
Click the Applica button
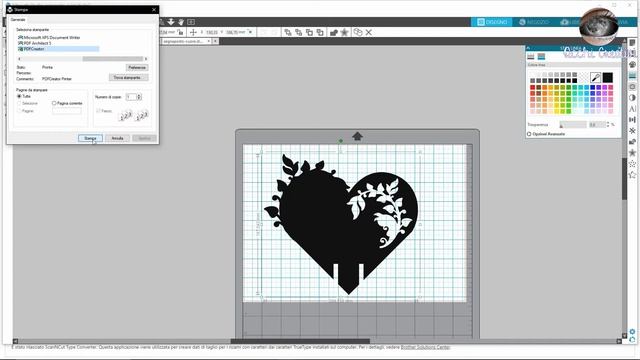pos(144,138)
